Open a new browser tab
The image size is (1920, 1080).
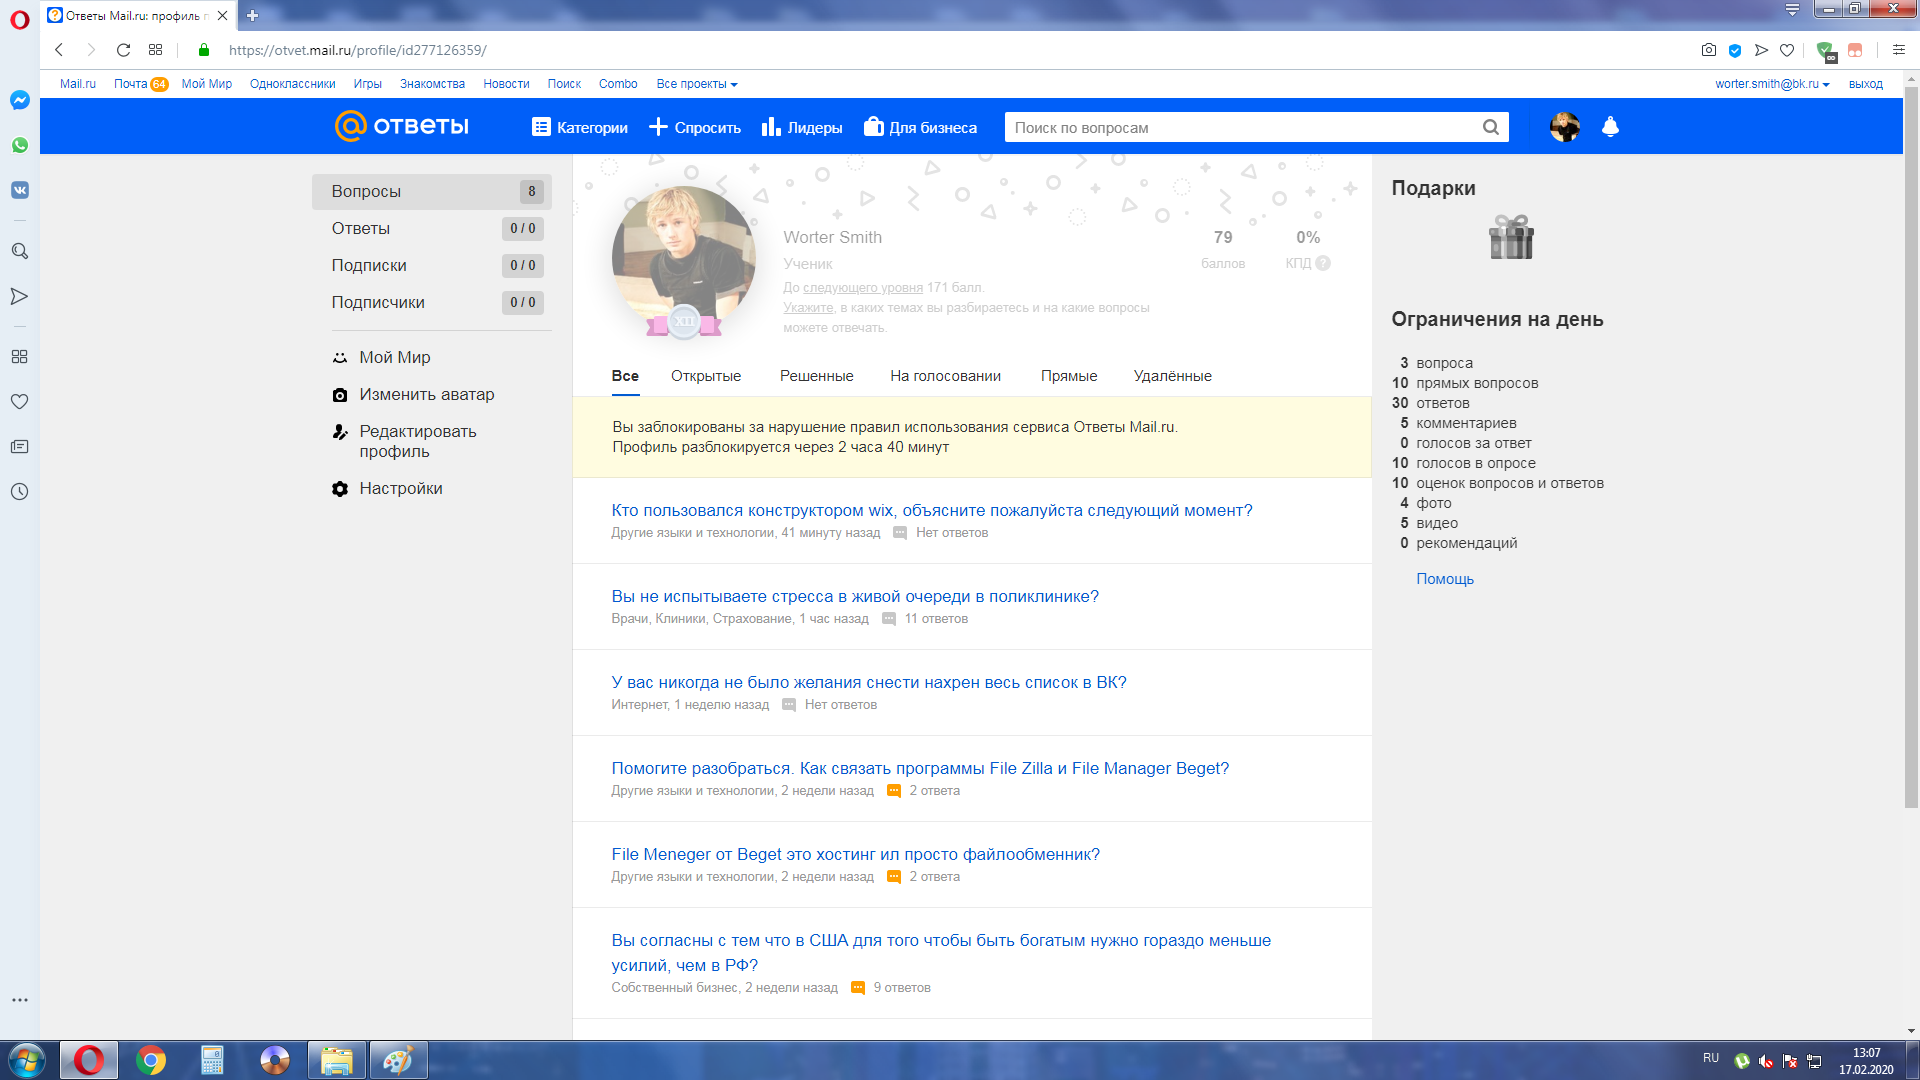pyautogui.click(x=252, y=15)
